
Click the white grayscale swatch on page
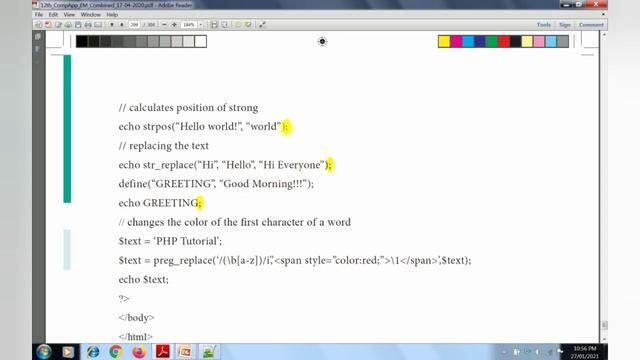[200, 41]
